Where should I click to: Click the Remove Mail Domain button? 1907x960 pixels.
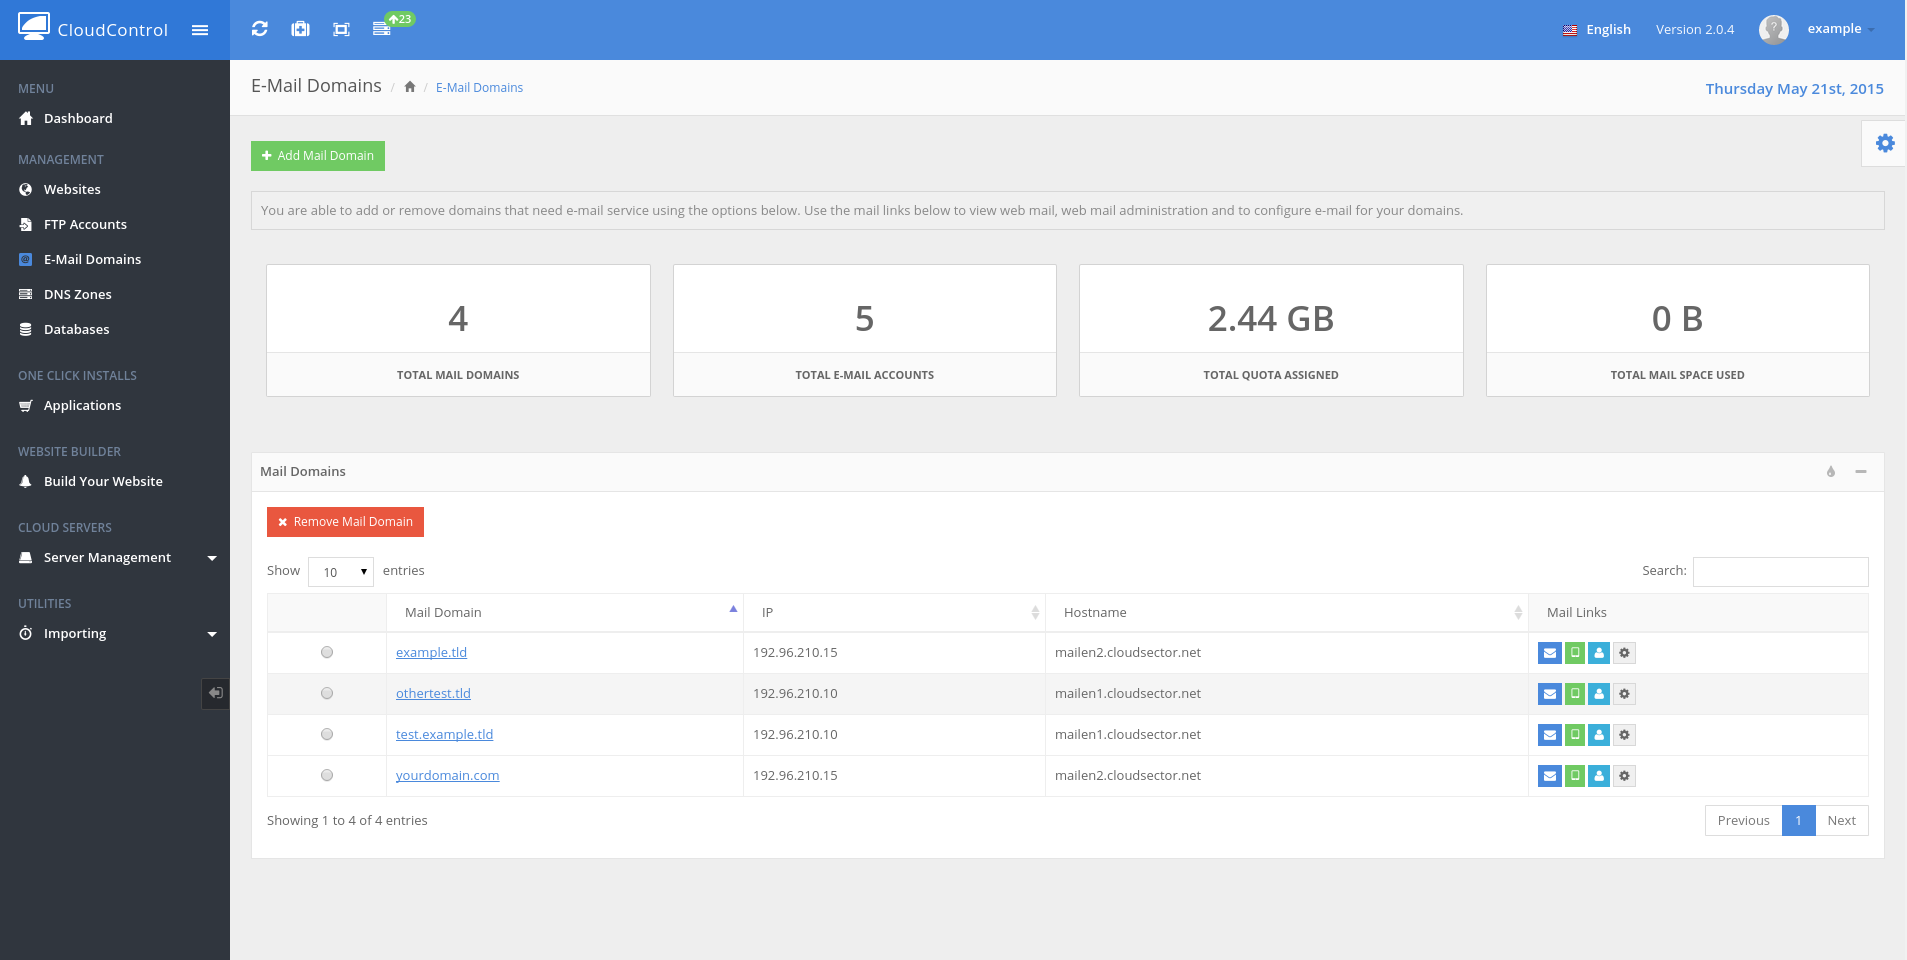[345, 522]
